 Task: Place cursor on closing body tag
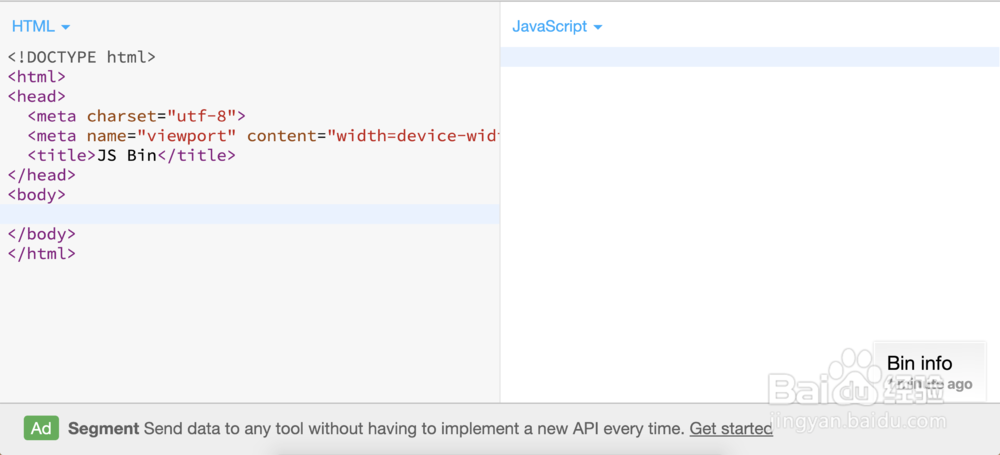(41, 234)
